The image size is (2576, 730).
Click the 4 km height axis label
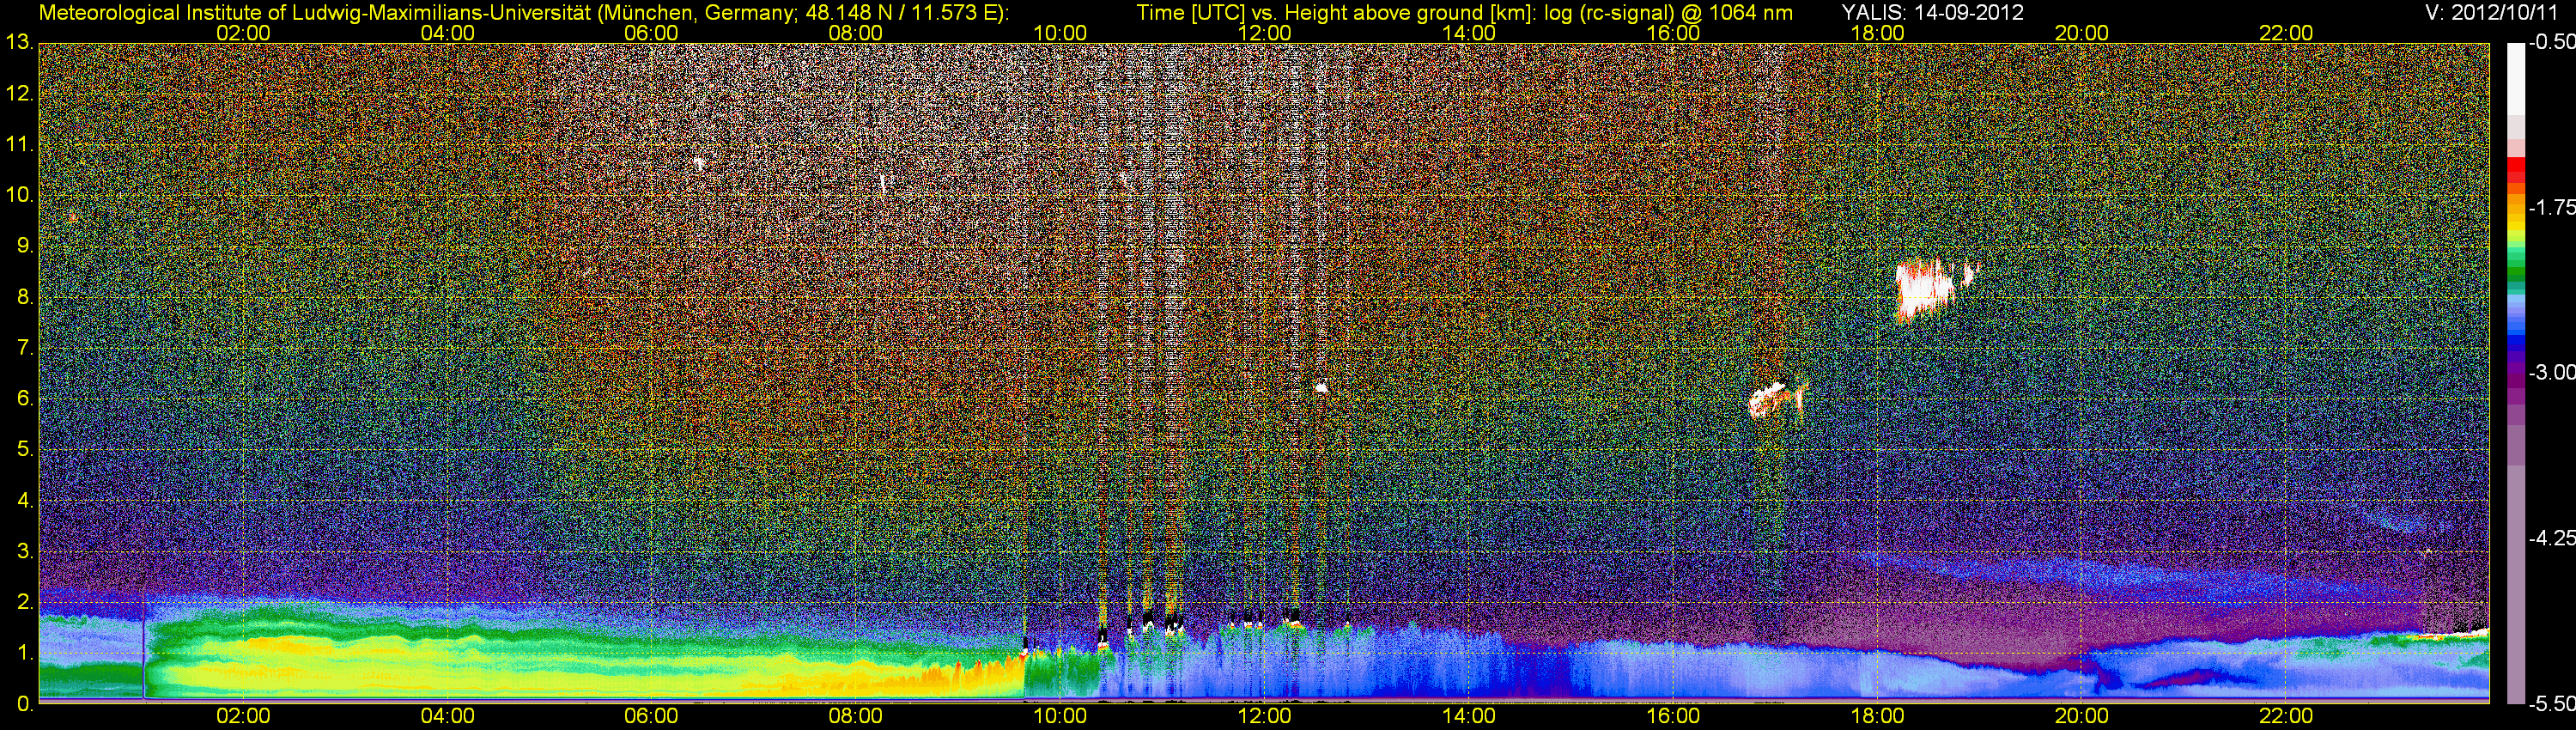pyautogui.click(x=24, y=501)
